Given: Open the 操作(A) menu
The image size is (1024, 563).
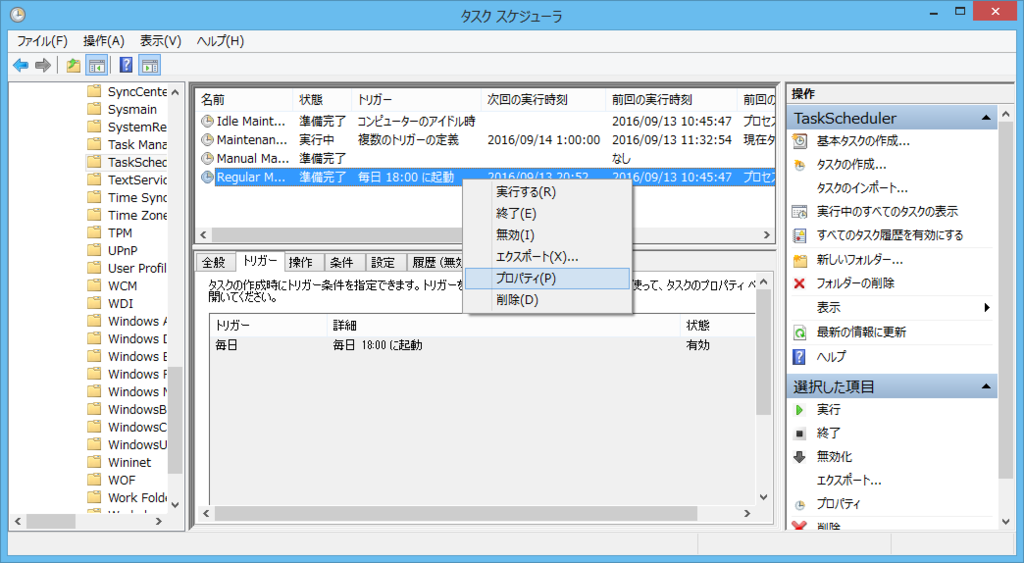Looking at the screenshot, I should [104, 41].
